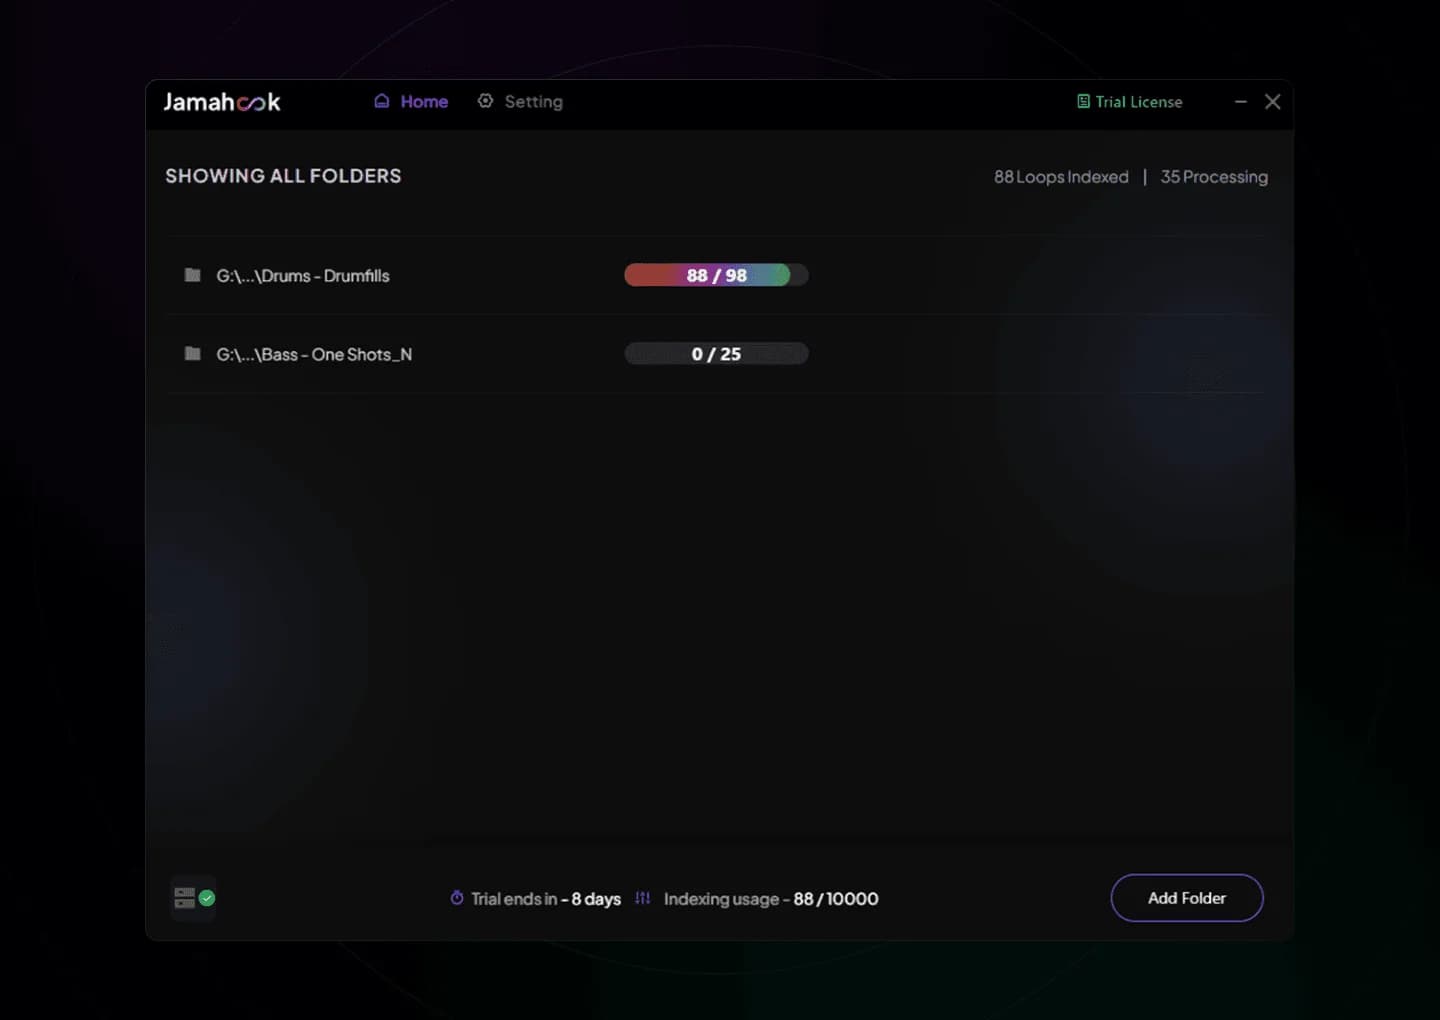
Task: Select the G:\...\Drums - Drumfills folder row
Action: pyautogui.click(x=303, y=276)
